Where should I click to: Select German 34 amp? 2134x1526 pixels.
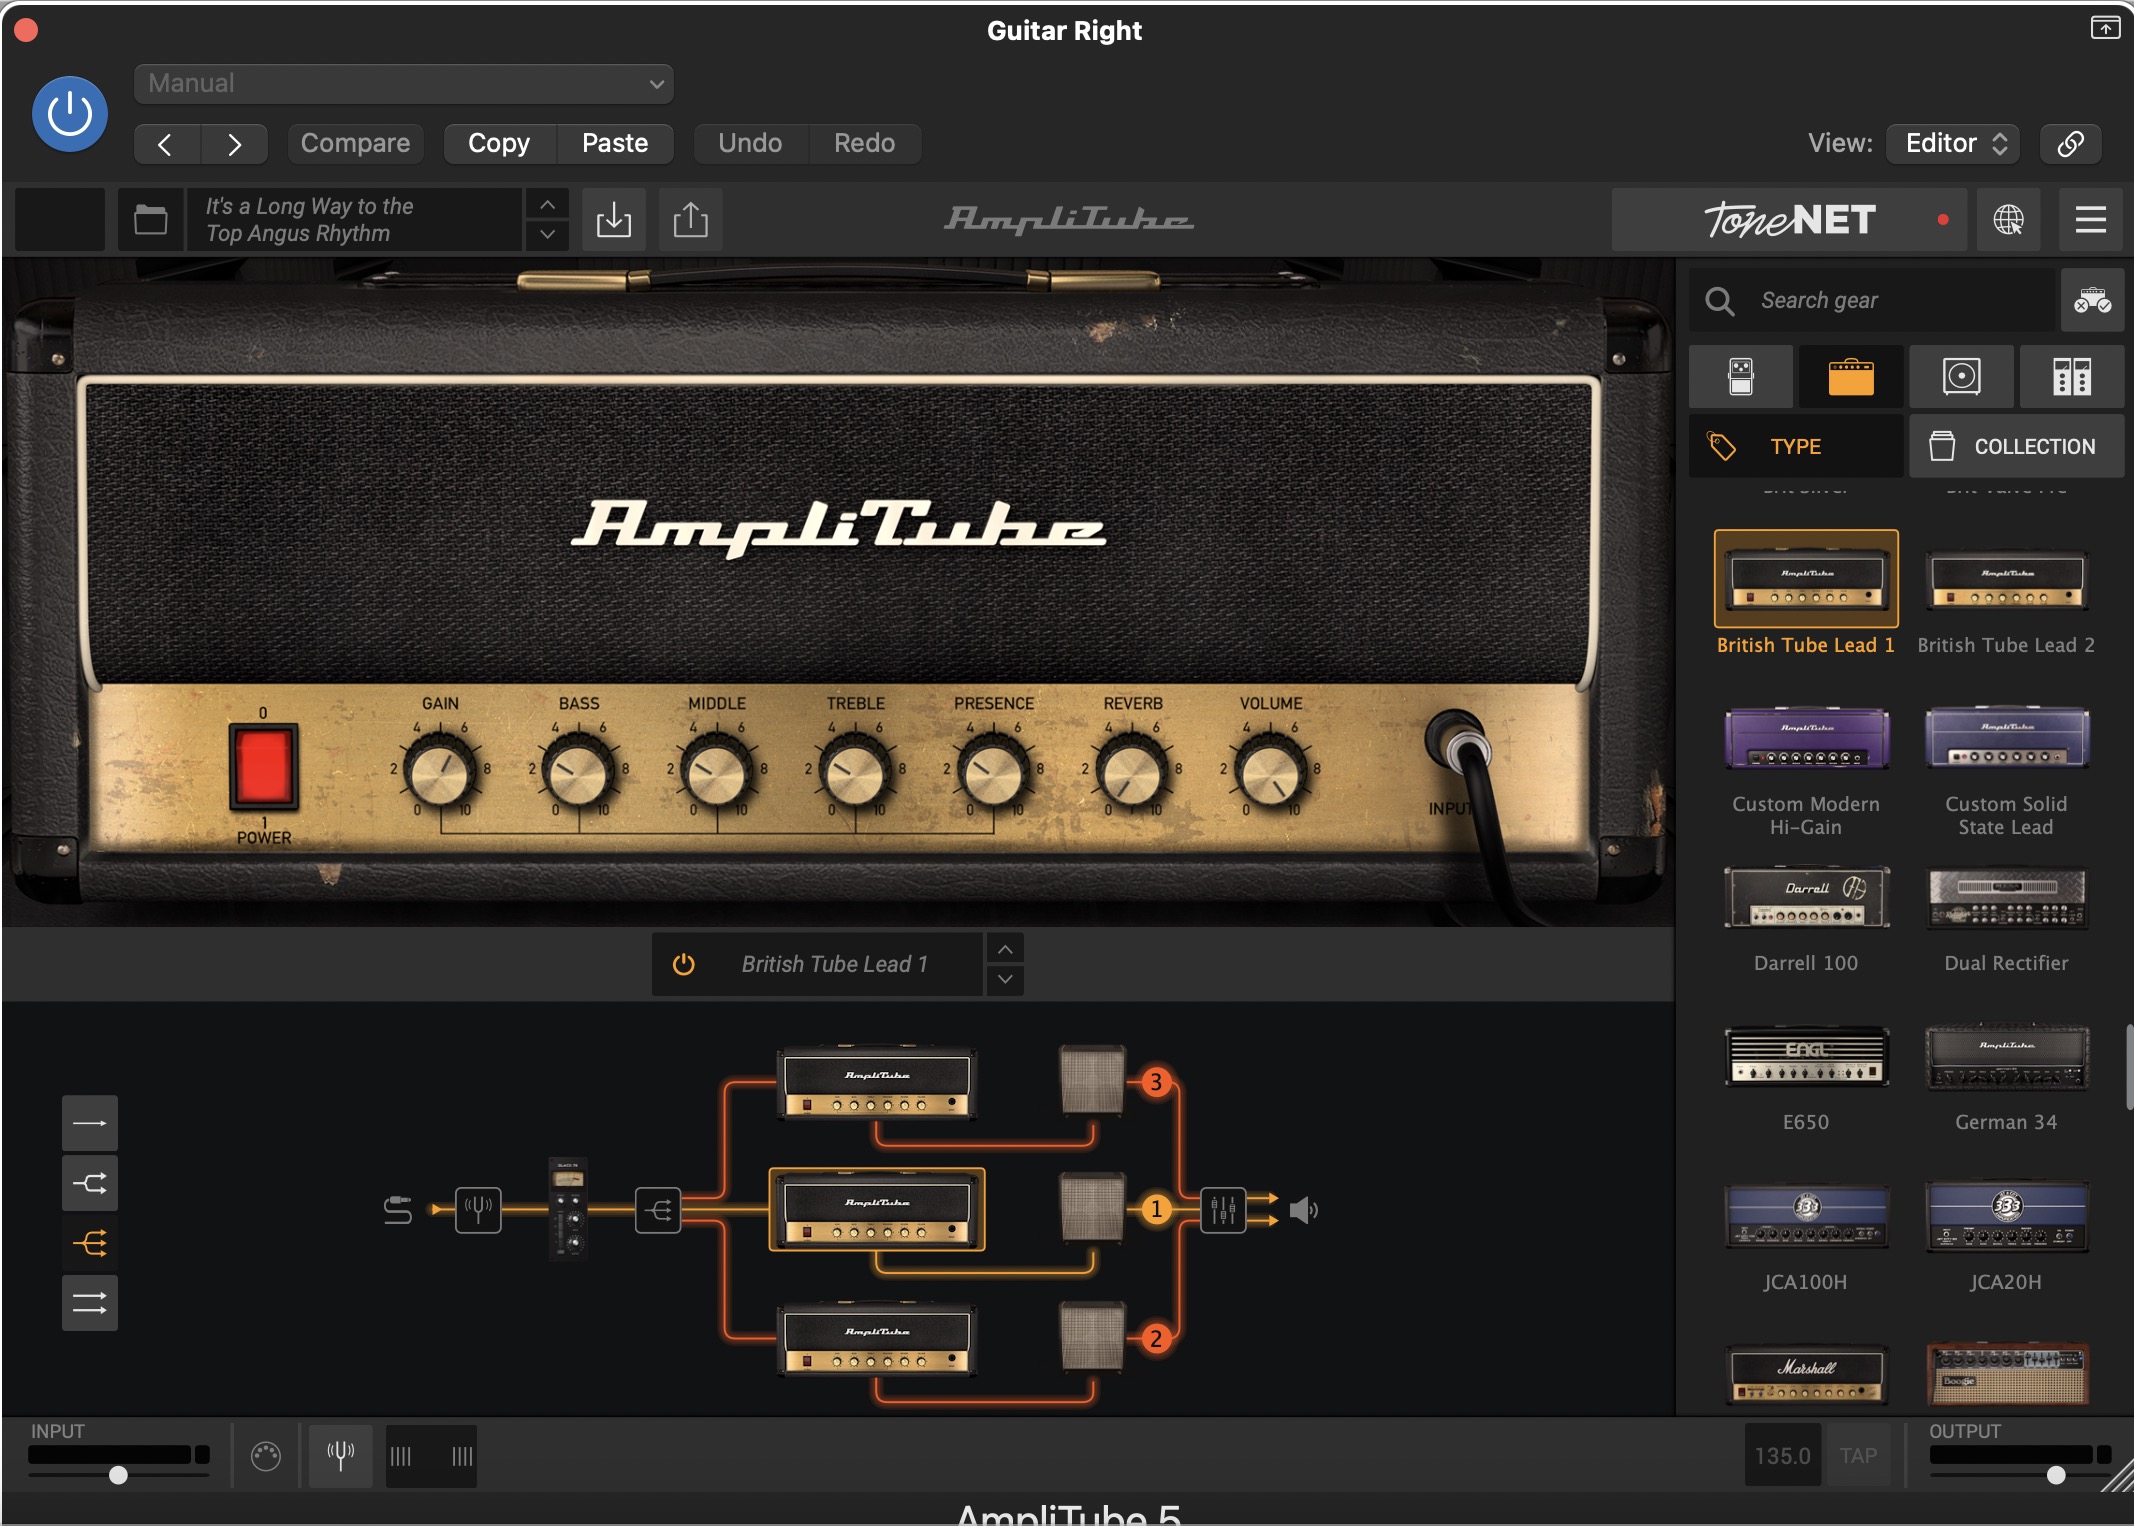point(2006,1057)
